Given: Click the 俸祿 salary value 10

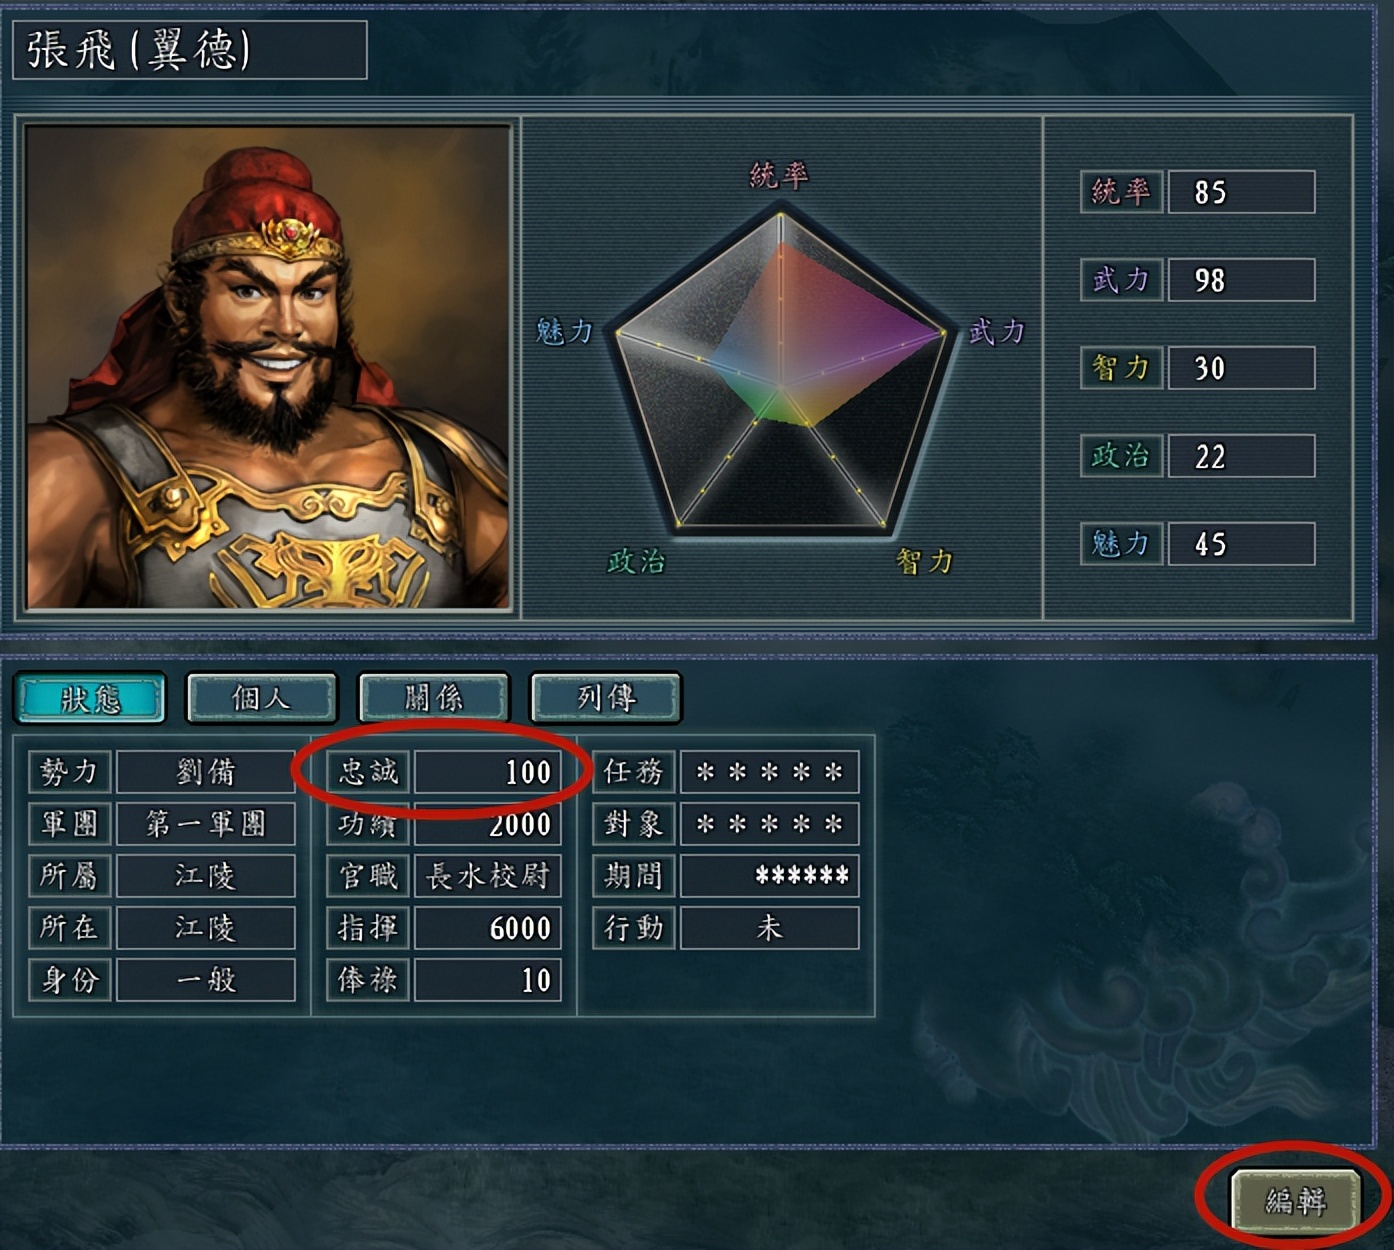Looking at the screenshot, I should click(x=488, y=980).
